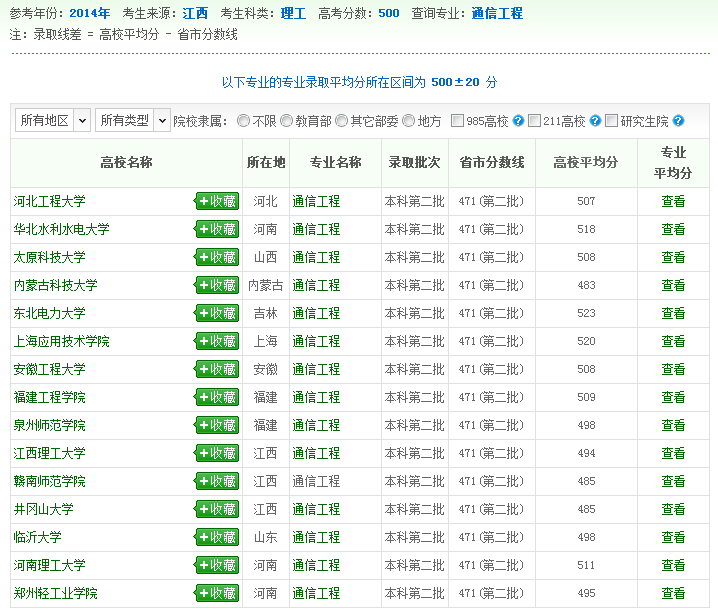Open 福建工程学院 university link

pos(49,397)
